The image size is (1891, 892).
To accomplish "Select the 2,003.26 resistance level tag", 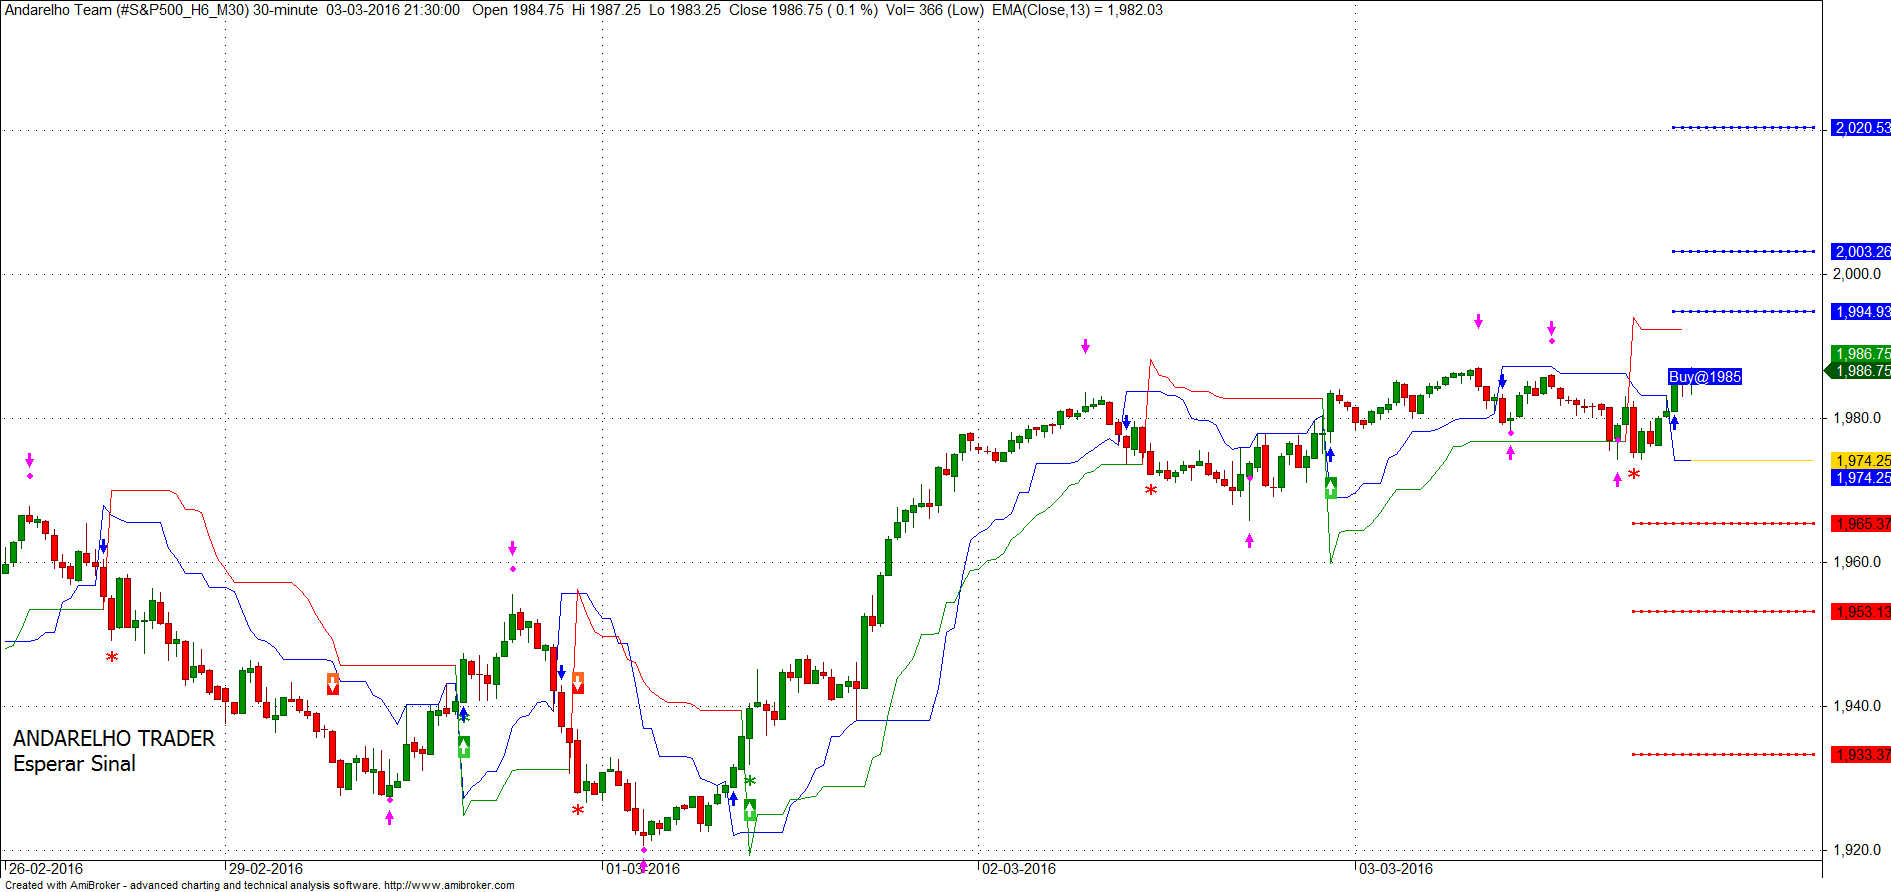I will coord(1861,252).
